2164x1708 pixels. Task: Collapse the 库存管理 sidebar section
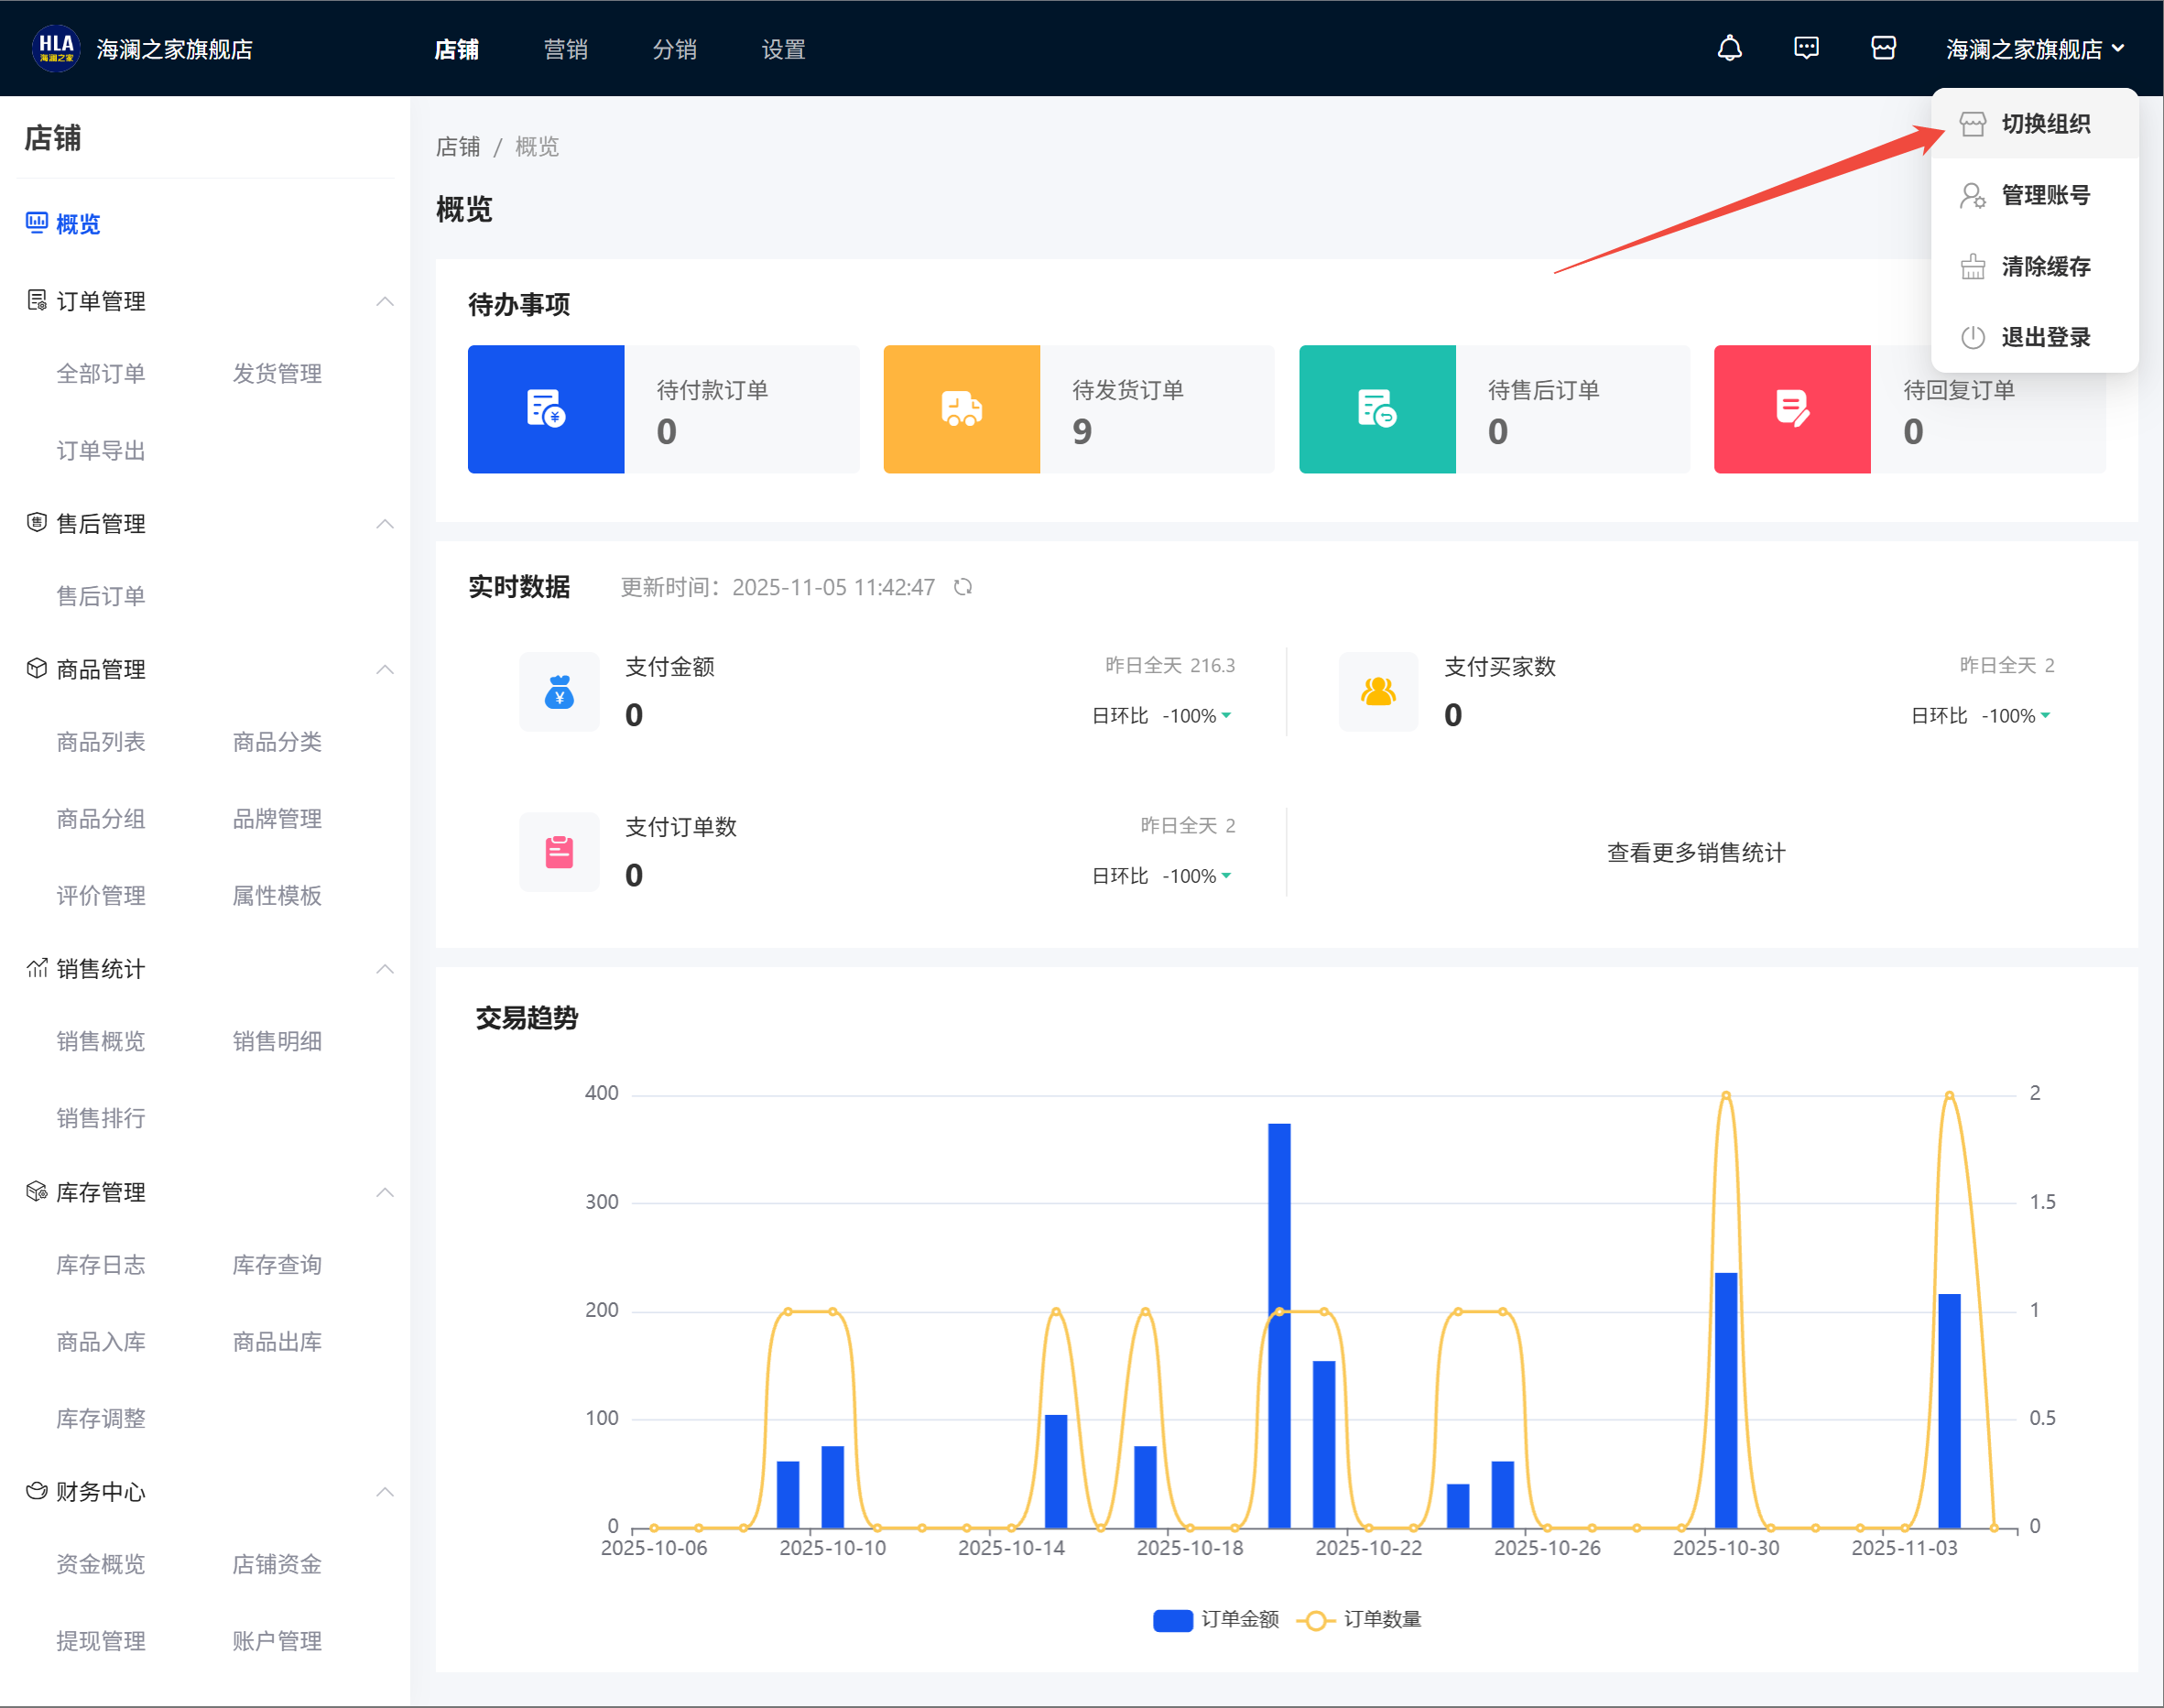tap(385, 1192)
